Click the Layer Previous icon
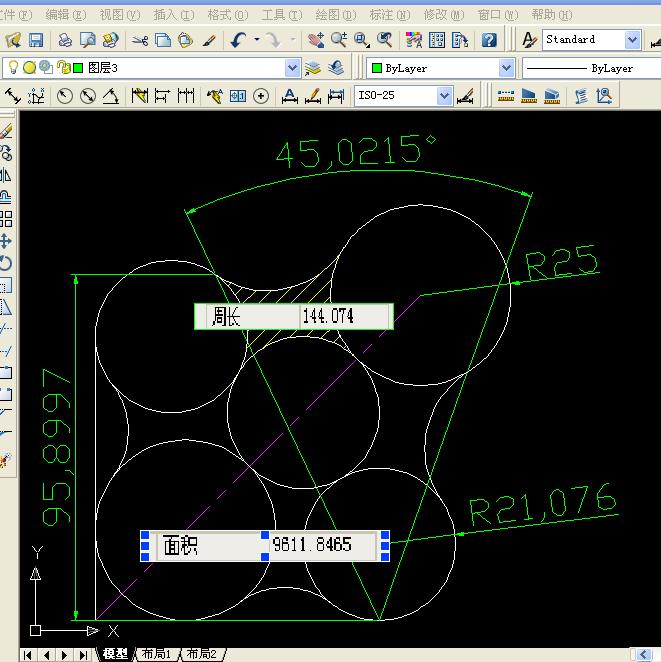 [x=336, y=68]
